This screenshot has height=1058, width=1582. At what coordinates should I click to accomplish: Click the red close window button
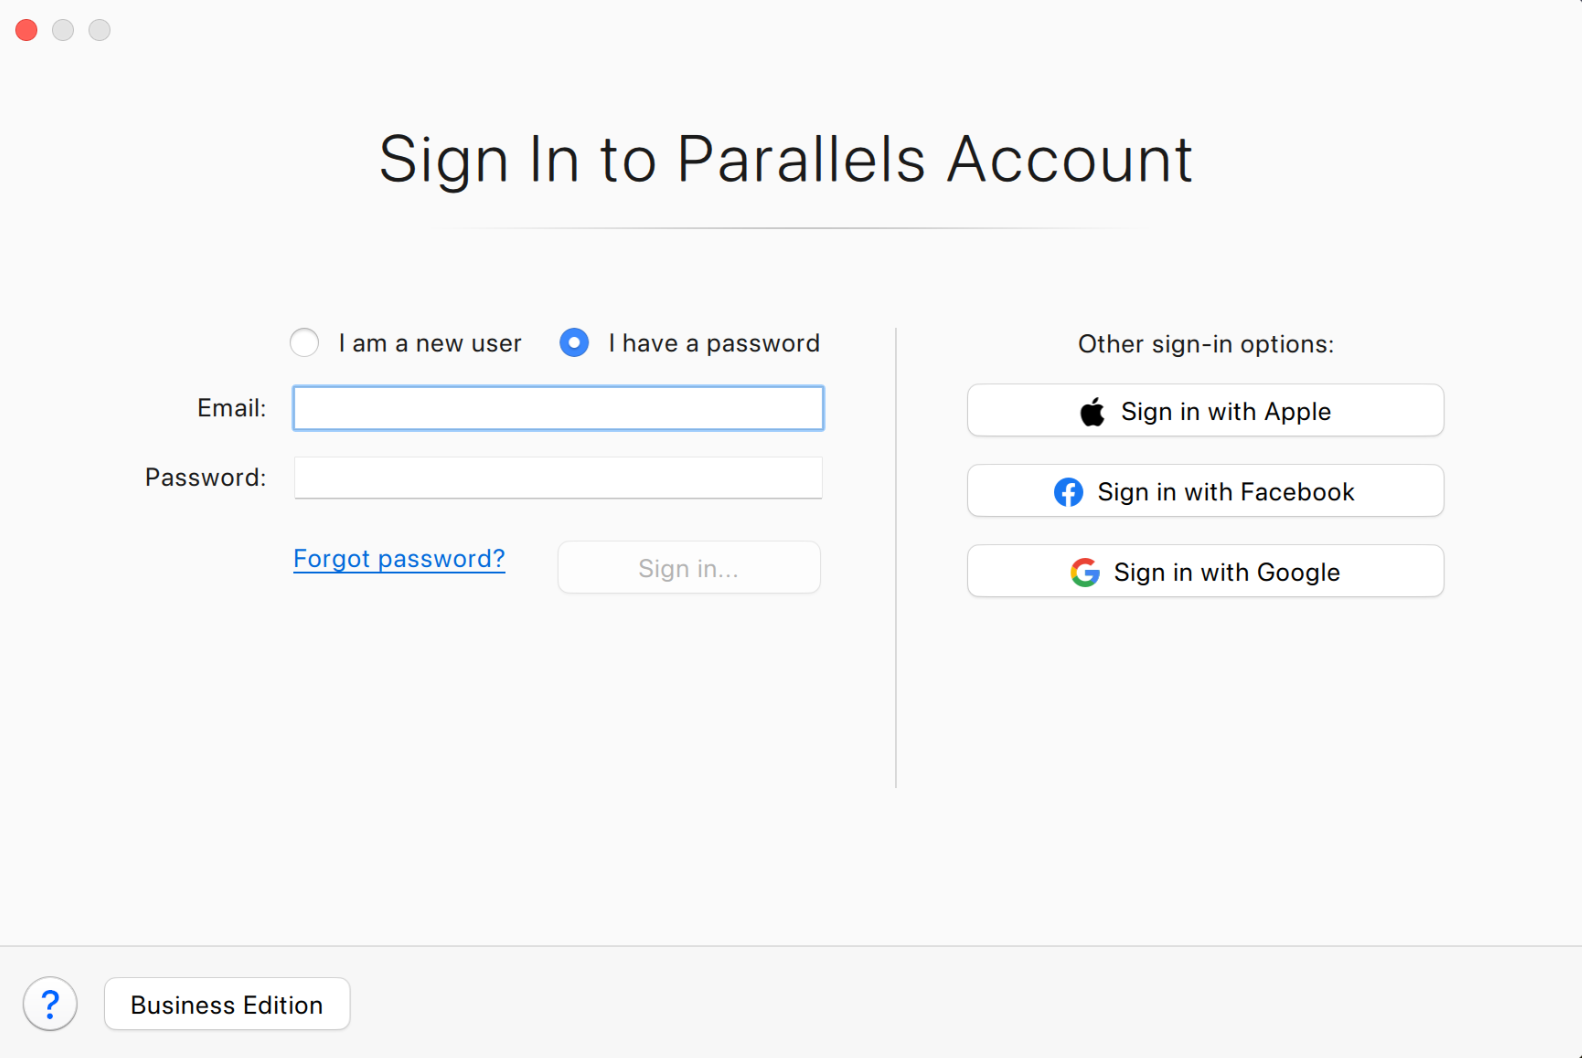(x=26, y=30)
